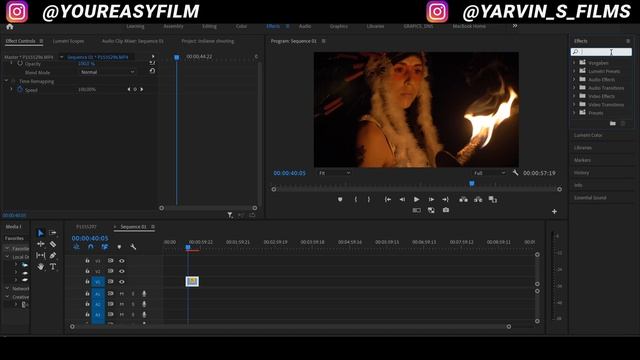Go to In point

[388, 200]
